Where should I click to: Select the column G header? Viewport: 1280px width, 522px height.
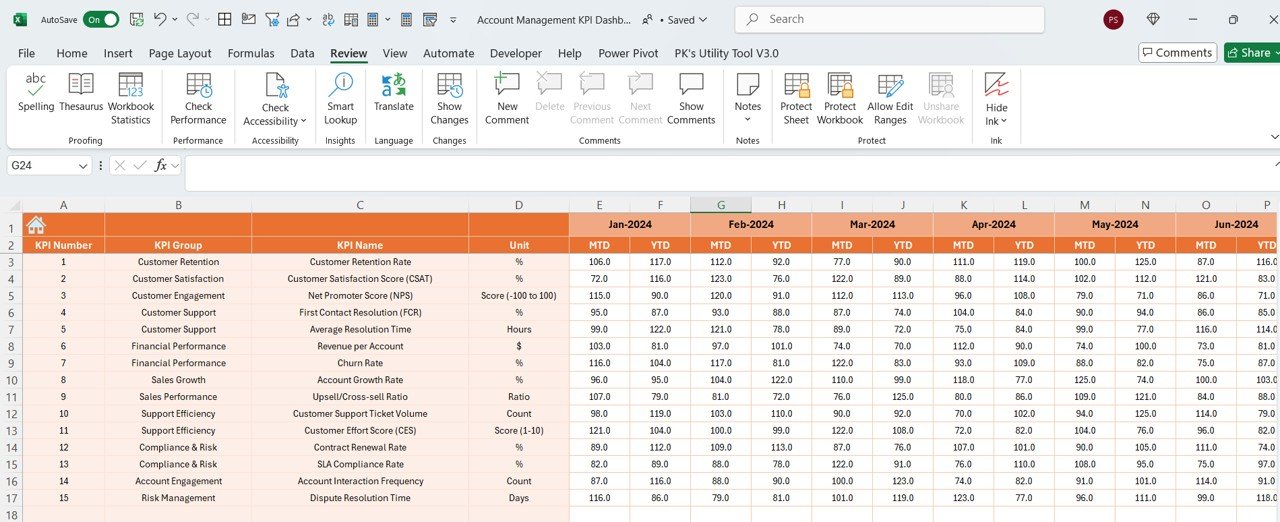(721, 205)
